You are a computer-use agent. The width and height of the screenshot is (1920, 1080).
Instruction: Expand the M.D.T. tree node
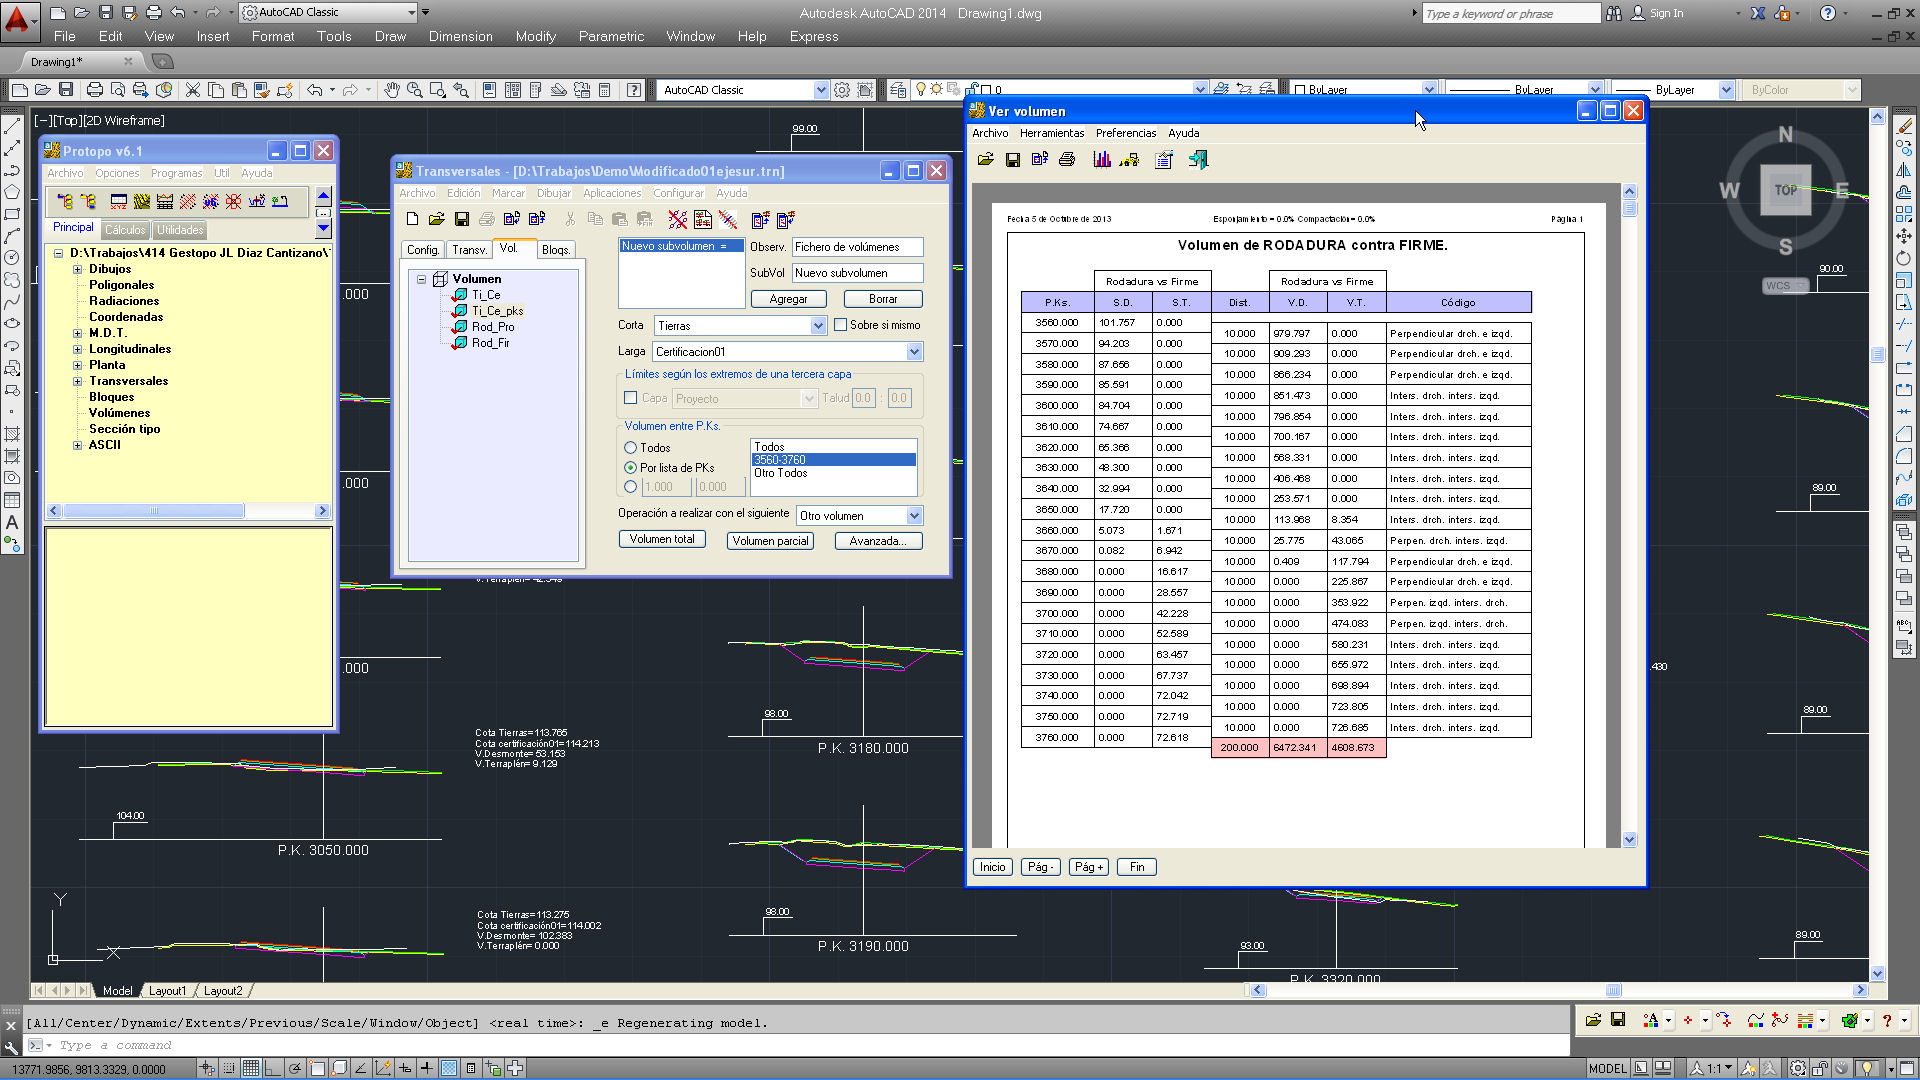(x=77, y=333)
